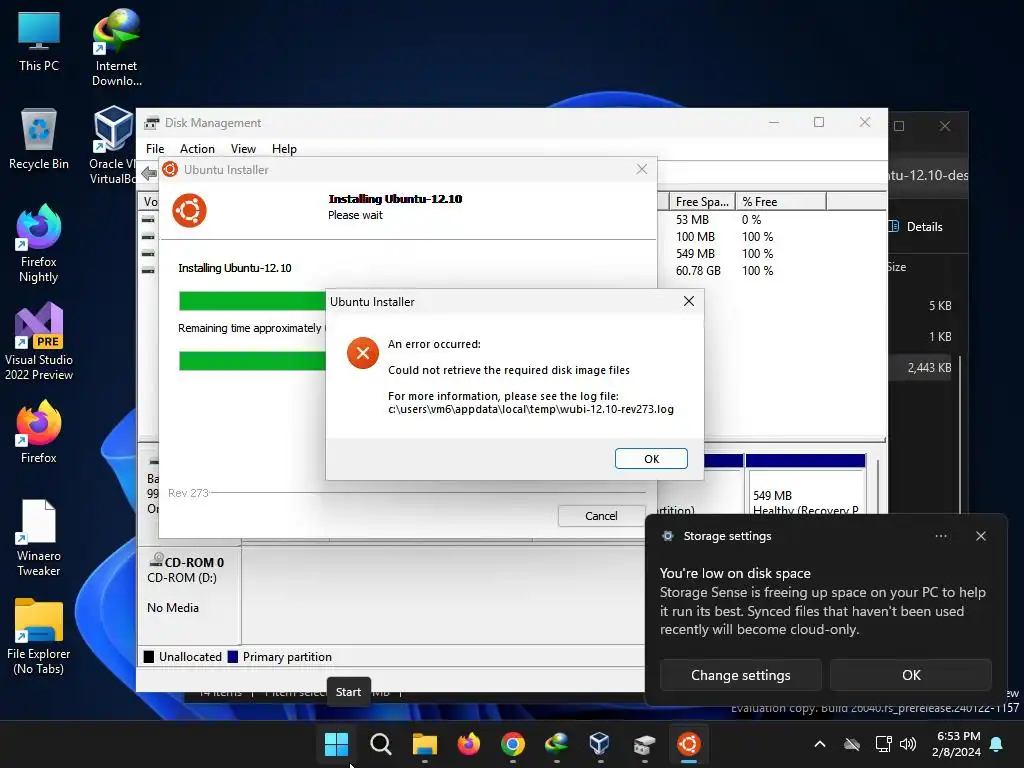Open the clock and date panel
1024x768 pixels.
pyautogui.click(x=958, y=744)
